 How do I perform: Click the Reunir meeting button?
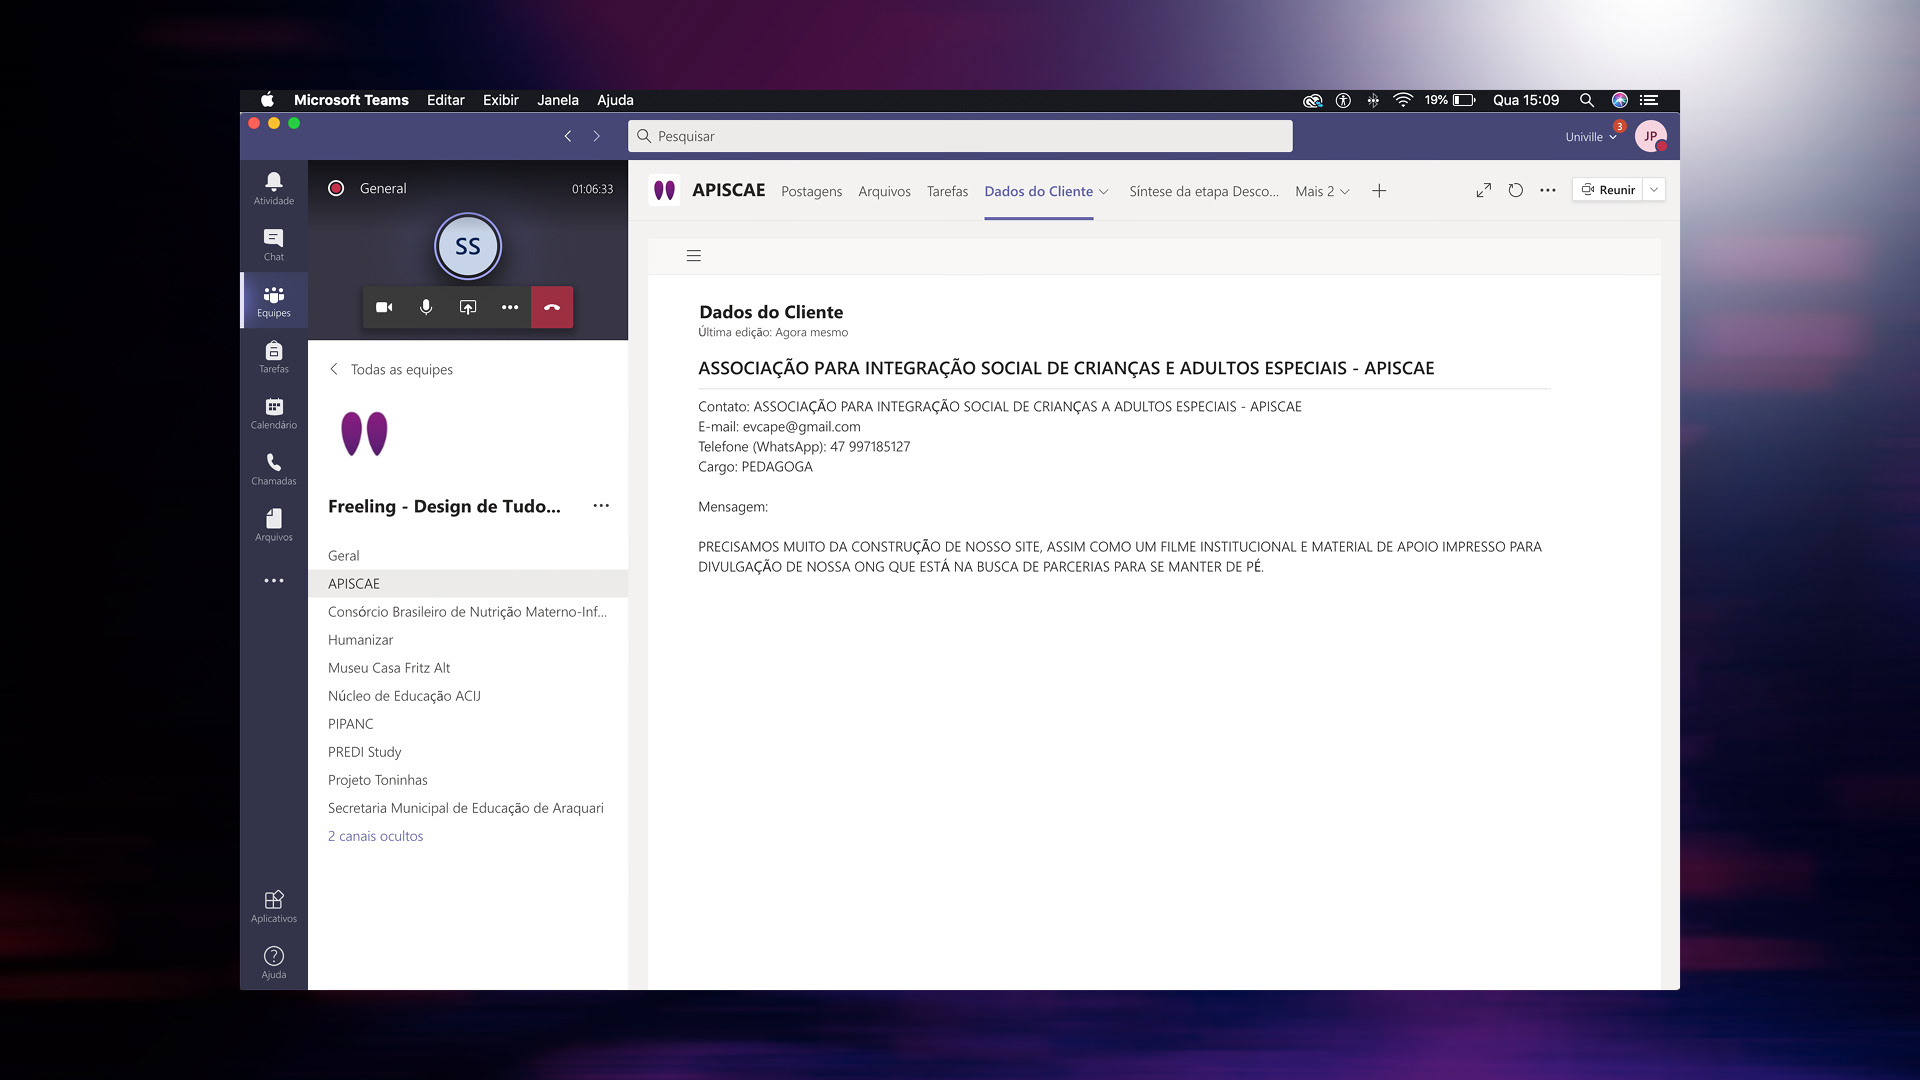click(1608, 190)
